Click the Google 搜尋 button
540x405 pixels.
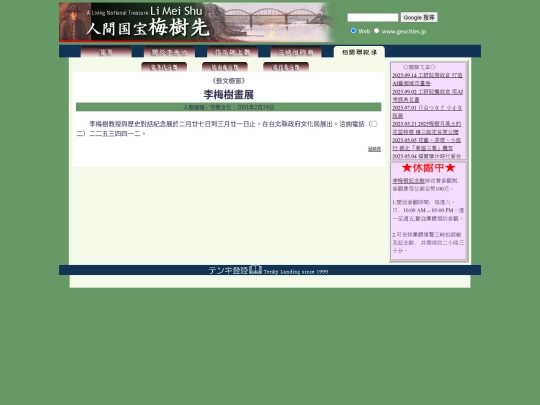point(419,17)
